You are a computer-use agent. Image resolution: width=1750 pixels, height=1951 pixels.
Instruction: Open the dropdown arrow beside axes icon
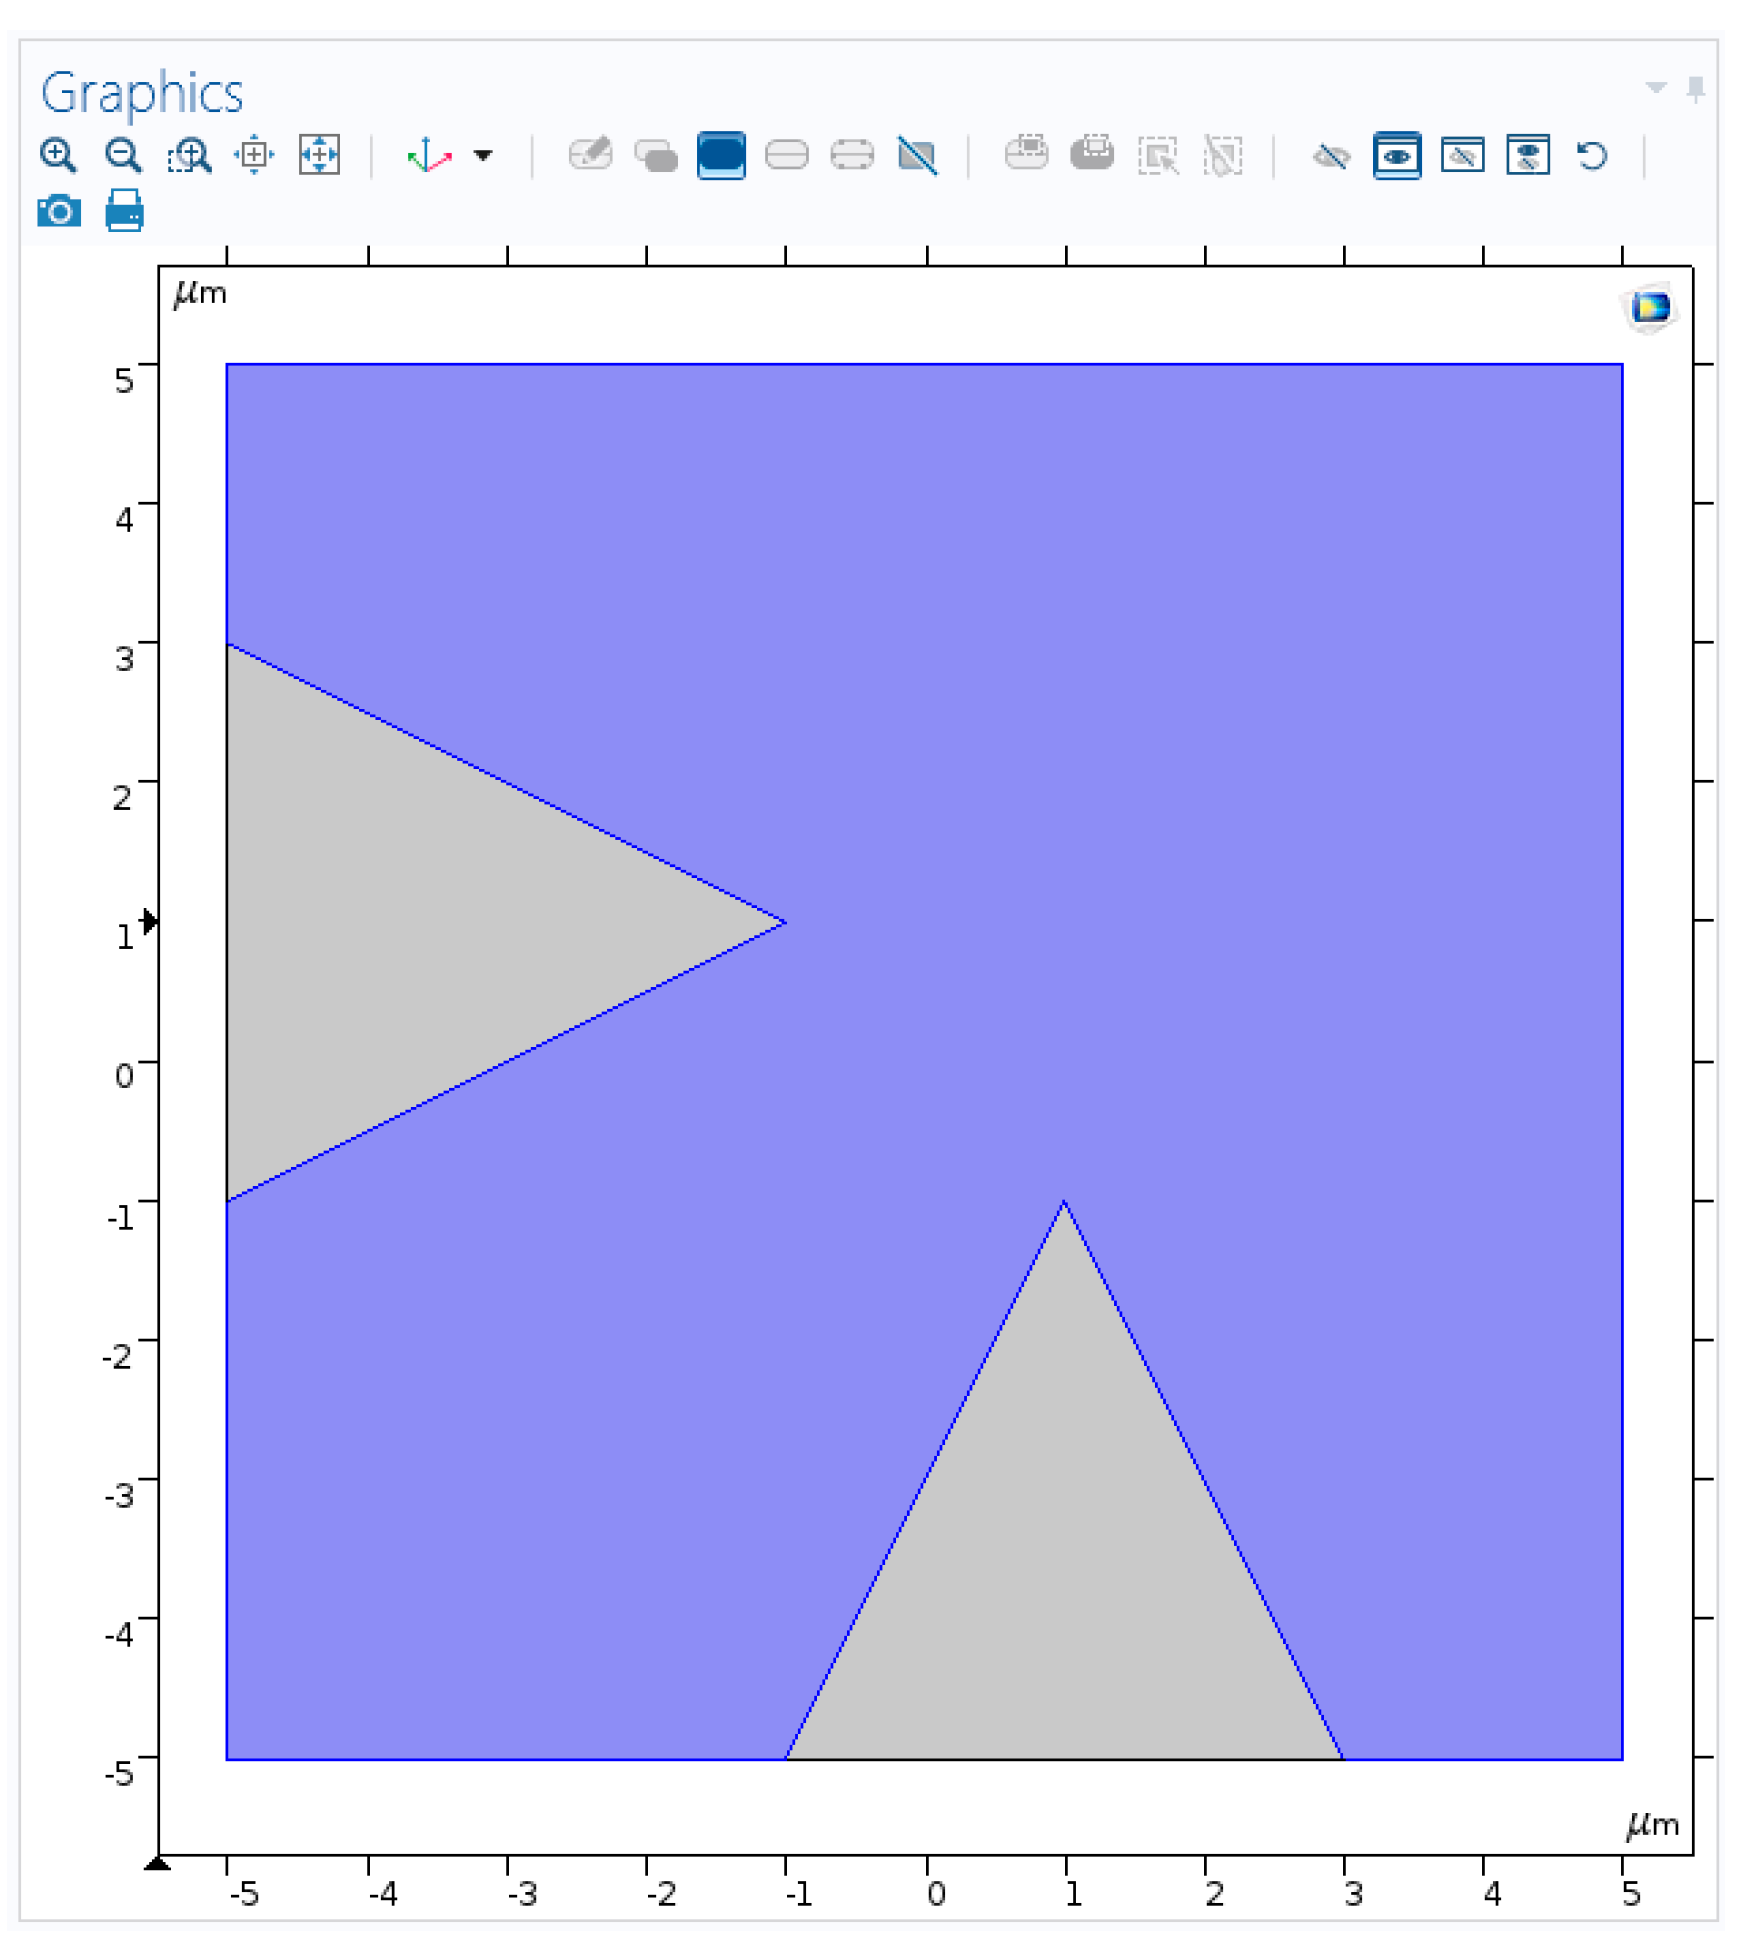click(483, 156)
